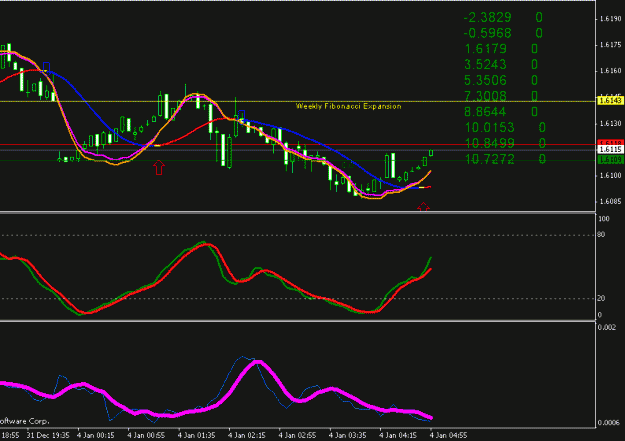Click the 1.6160 price scale label
The height and width of the screenshot is (441, 625).
[610, 71]
